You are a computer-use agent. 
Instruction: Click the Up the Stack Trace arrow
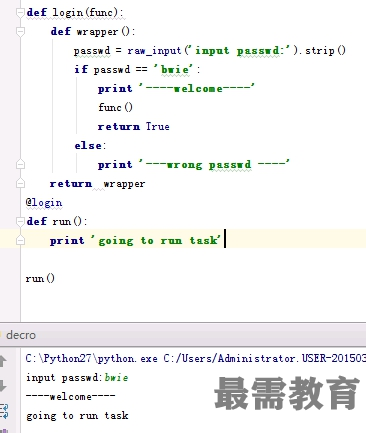click(3, 362)
